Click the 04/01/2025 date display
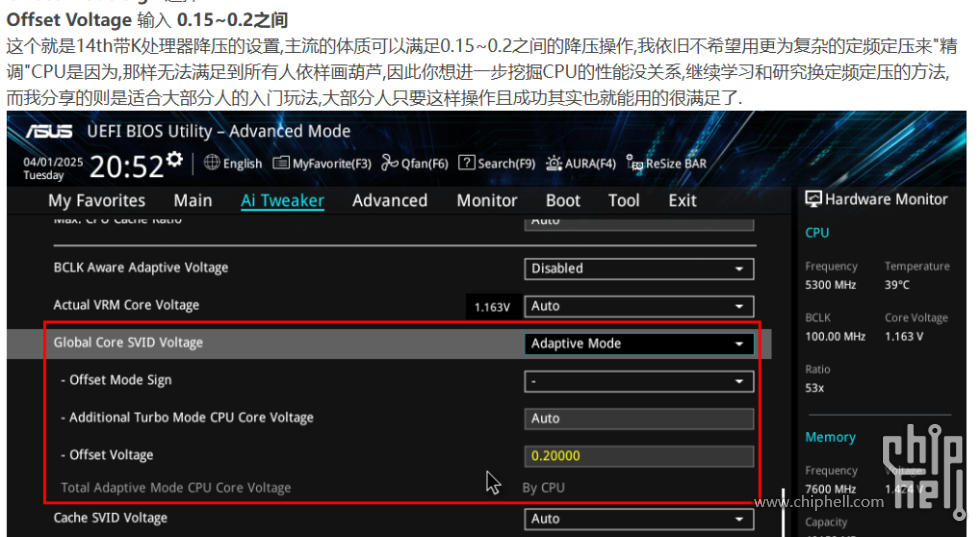Screen dimensions: 980x537 pos(53,162)
